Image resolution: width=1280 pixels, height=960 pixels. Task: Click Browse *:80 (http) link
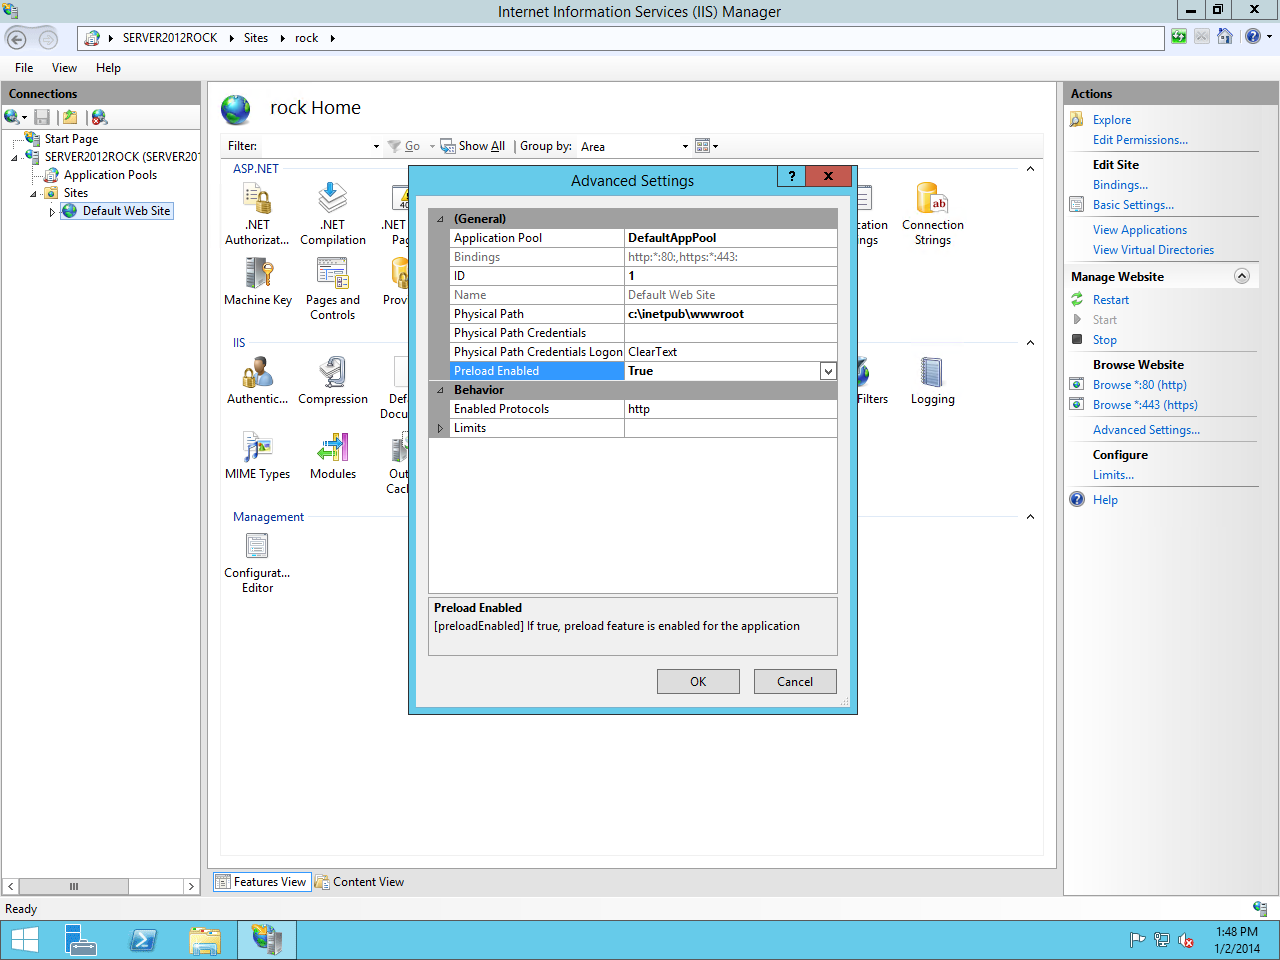point(1139,385)
